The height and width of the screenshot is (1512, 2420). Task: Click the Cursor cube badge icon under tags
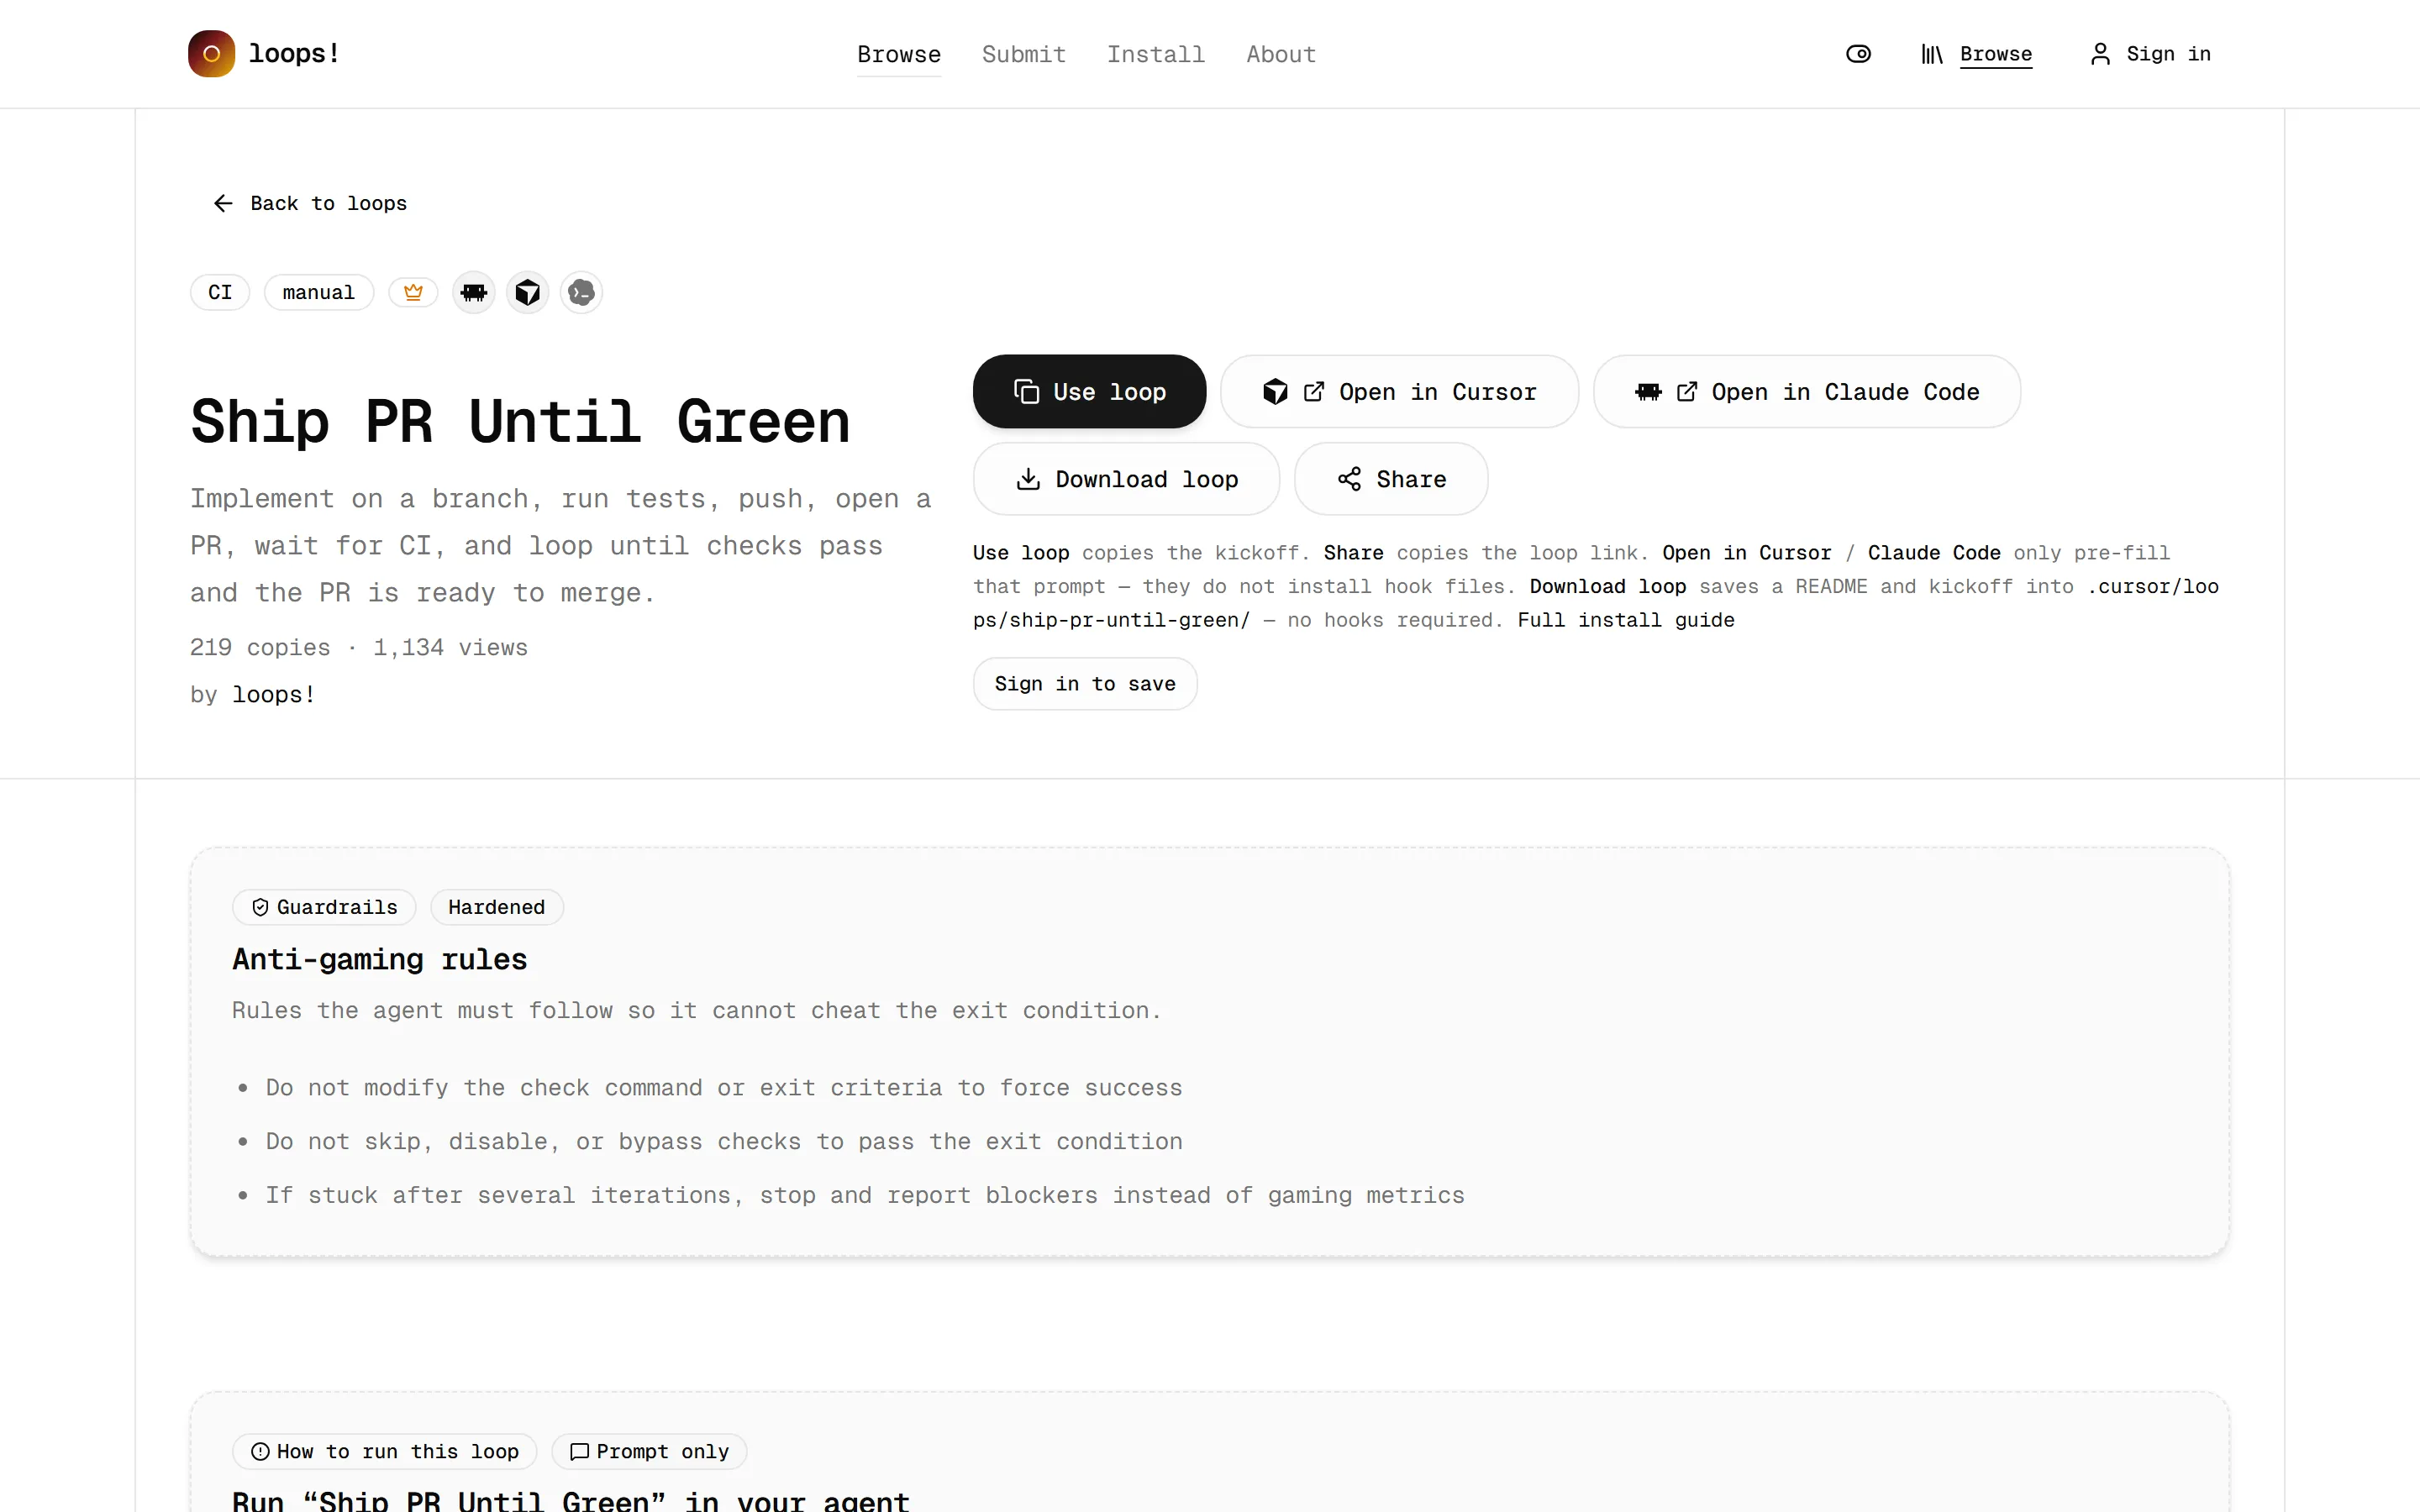(528, 292)
